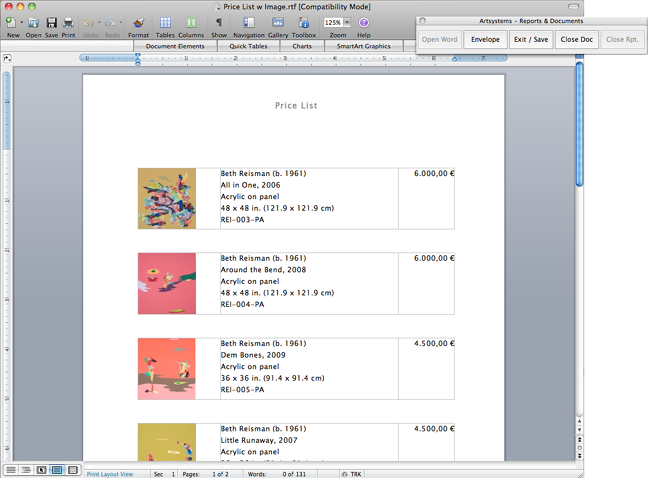Toggle Show nonprinting characters pilcrow
Viewport: 648px width, 478px height.
click(219, 22)
